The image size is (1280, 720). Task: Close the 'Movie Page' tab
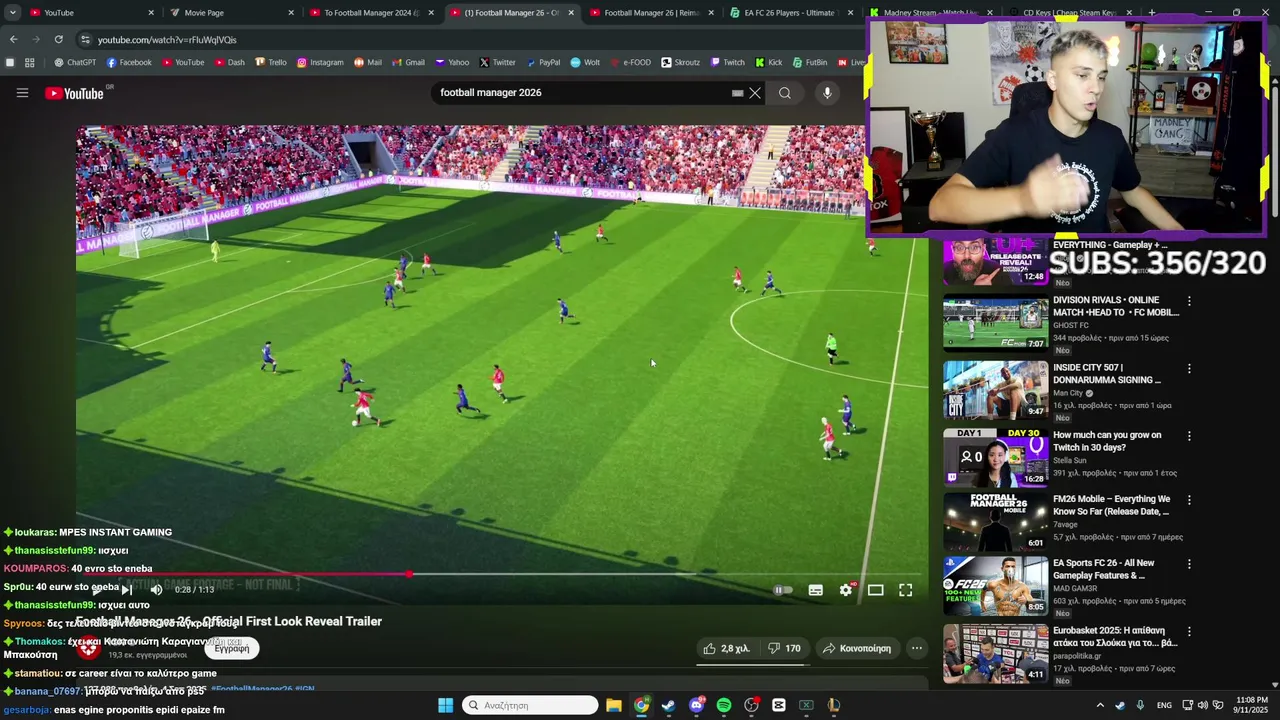tap(291, 13)
